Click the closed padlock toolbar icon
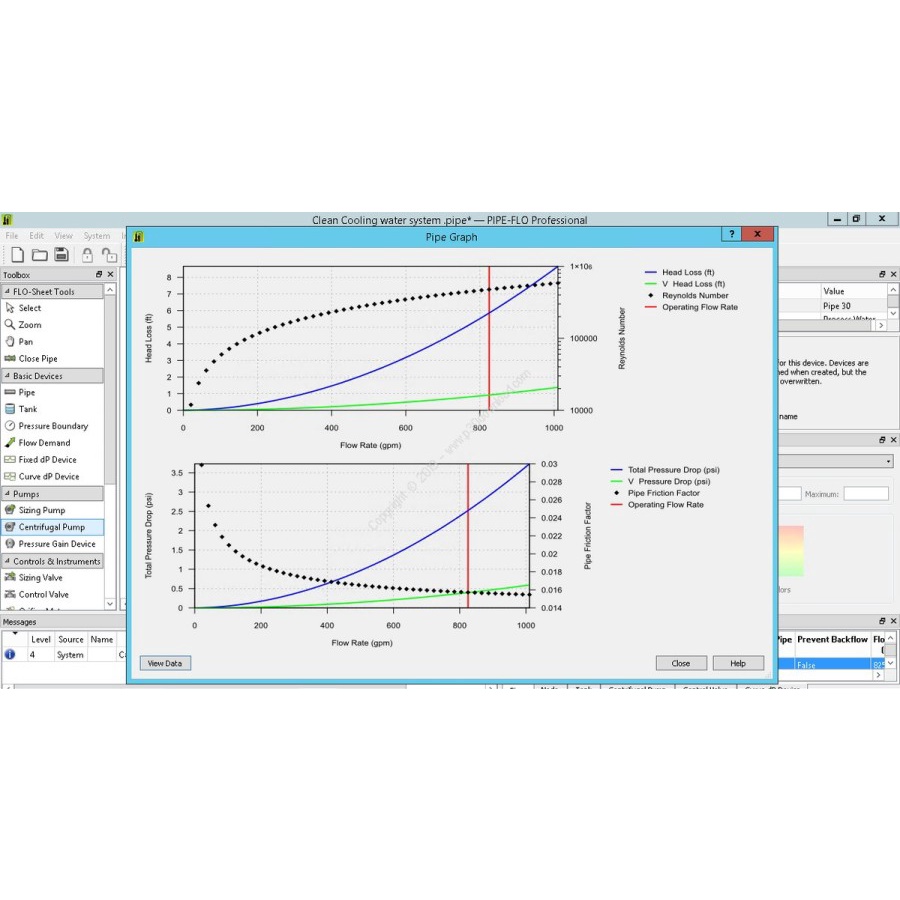This screenshot has width=900, height=900. tap(87, 254)
